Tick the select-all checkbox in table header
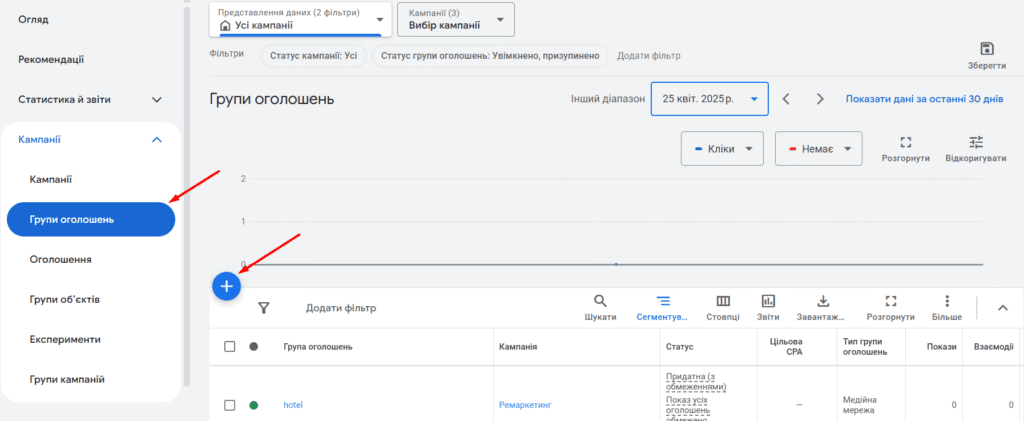This screenshot has width=1024, height=421. [230, 346]
